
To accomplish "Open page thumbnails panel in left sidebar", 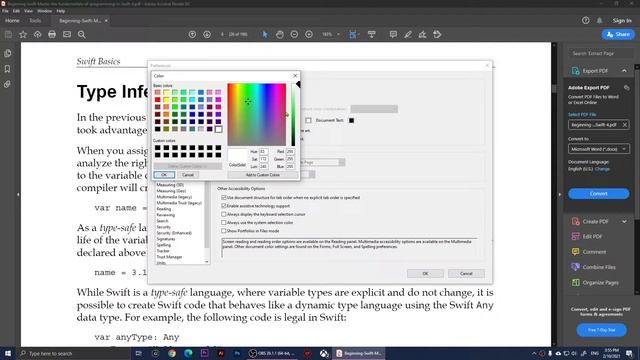I will 7,53.
